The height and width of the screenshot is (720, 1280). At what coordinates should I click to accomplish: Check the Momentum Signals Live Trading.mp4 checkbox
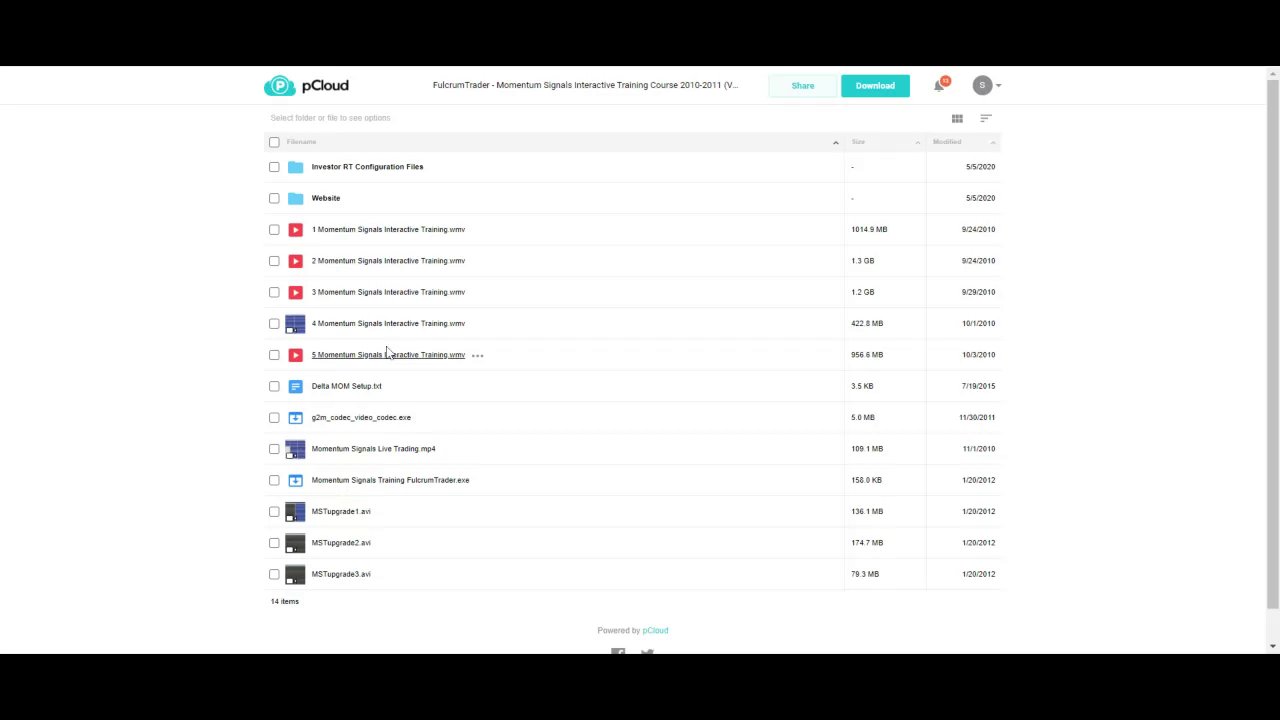coord(274,449)
